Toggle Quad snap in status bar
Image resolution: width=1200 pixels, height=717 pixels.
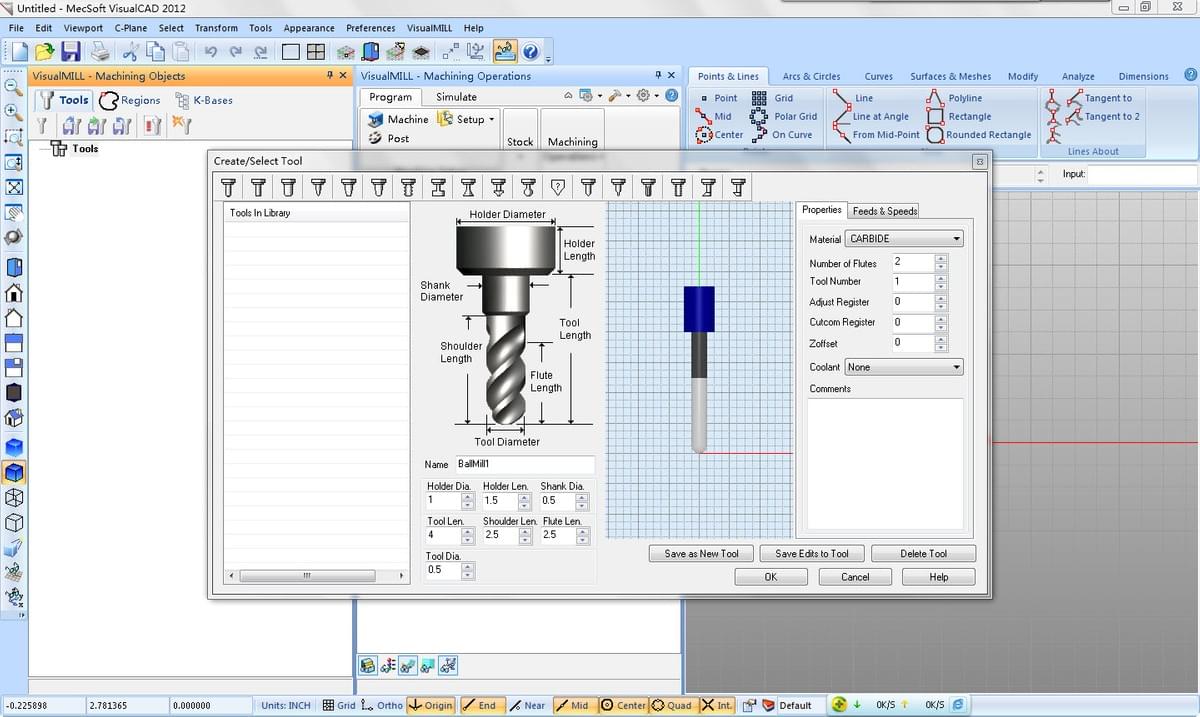coord(672,705)
